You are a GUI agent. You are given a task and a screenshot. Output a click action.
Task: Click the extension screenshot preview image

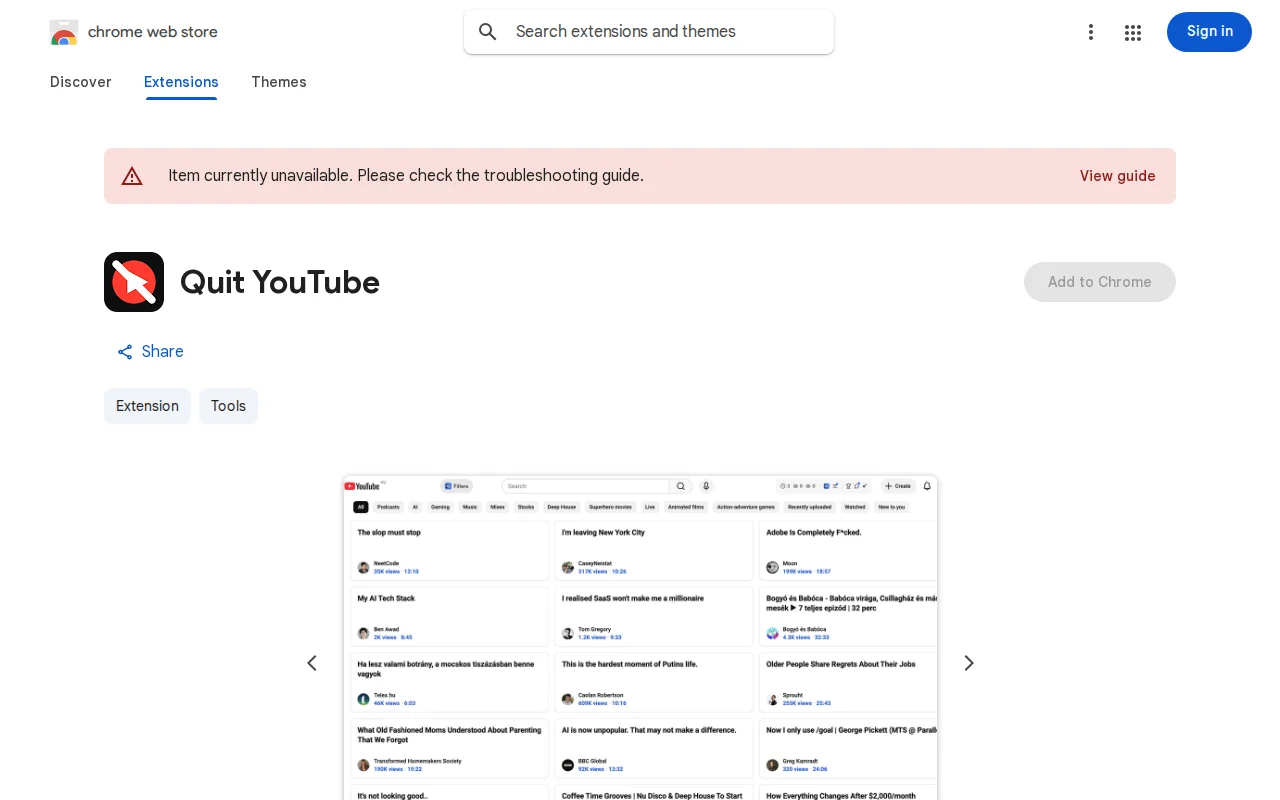point(640,638)
